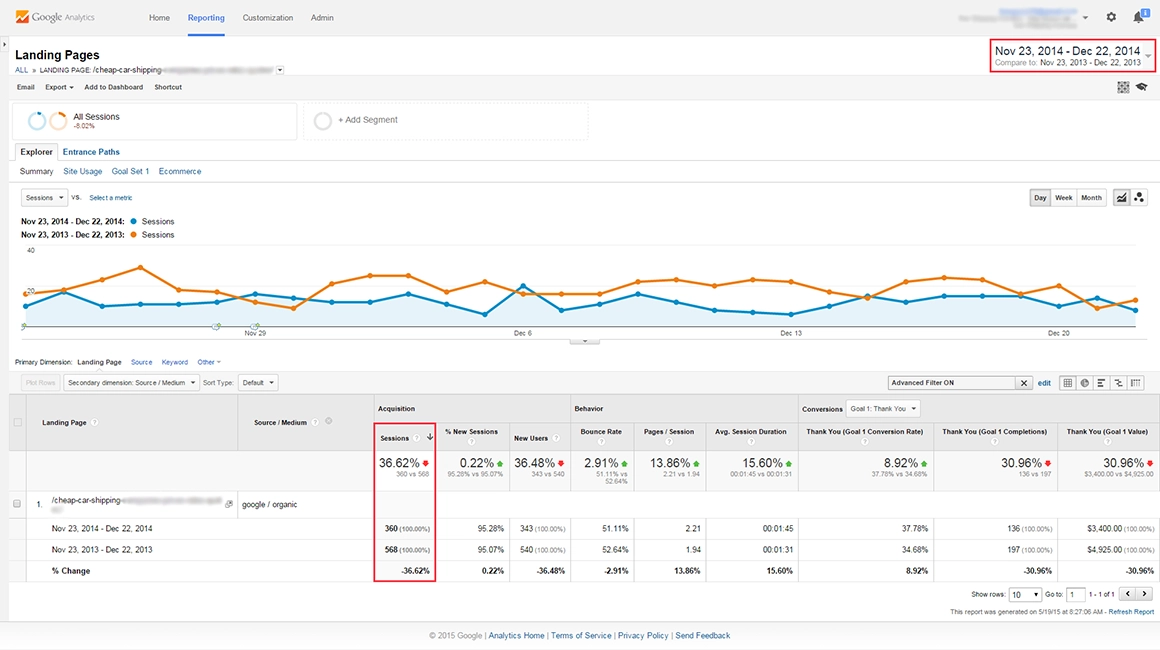Open the Ecommerce sub-tab
Screen dimensions: 1160x650
tap(180, 172)
